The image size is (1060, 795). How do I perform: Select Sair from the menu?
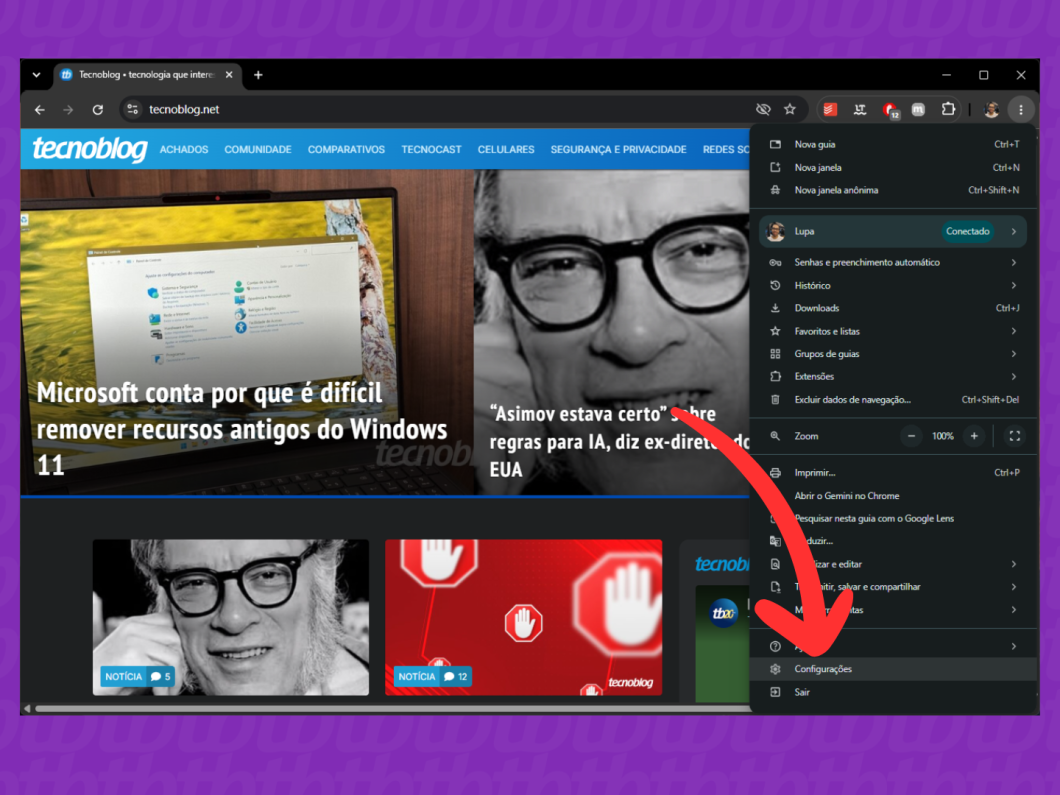click(x=894, y=692)
